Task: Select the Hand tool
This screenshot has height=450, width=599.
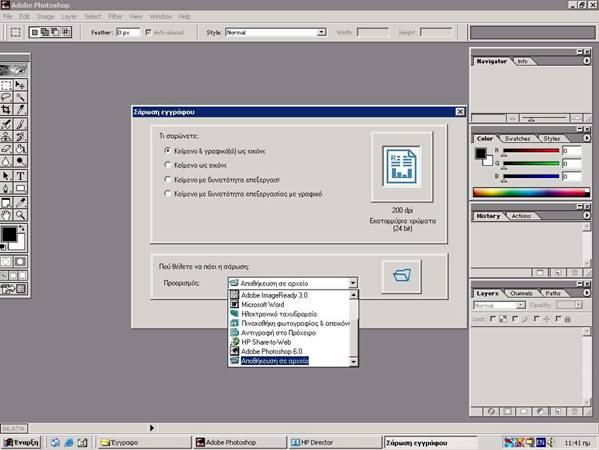Action: (x=6, y=215)
